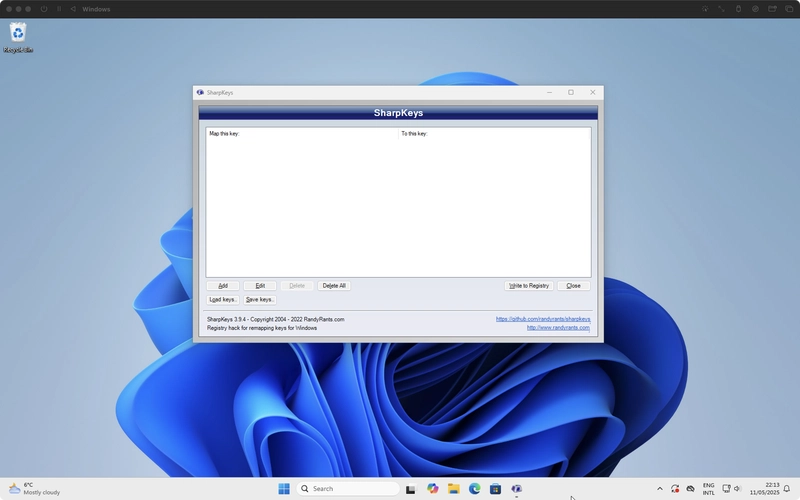Open the notifications bell icon

click(787, 489)
